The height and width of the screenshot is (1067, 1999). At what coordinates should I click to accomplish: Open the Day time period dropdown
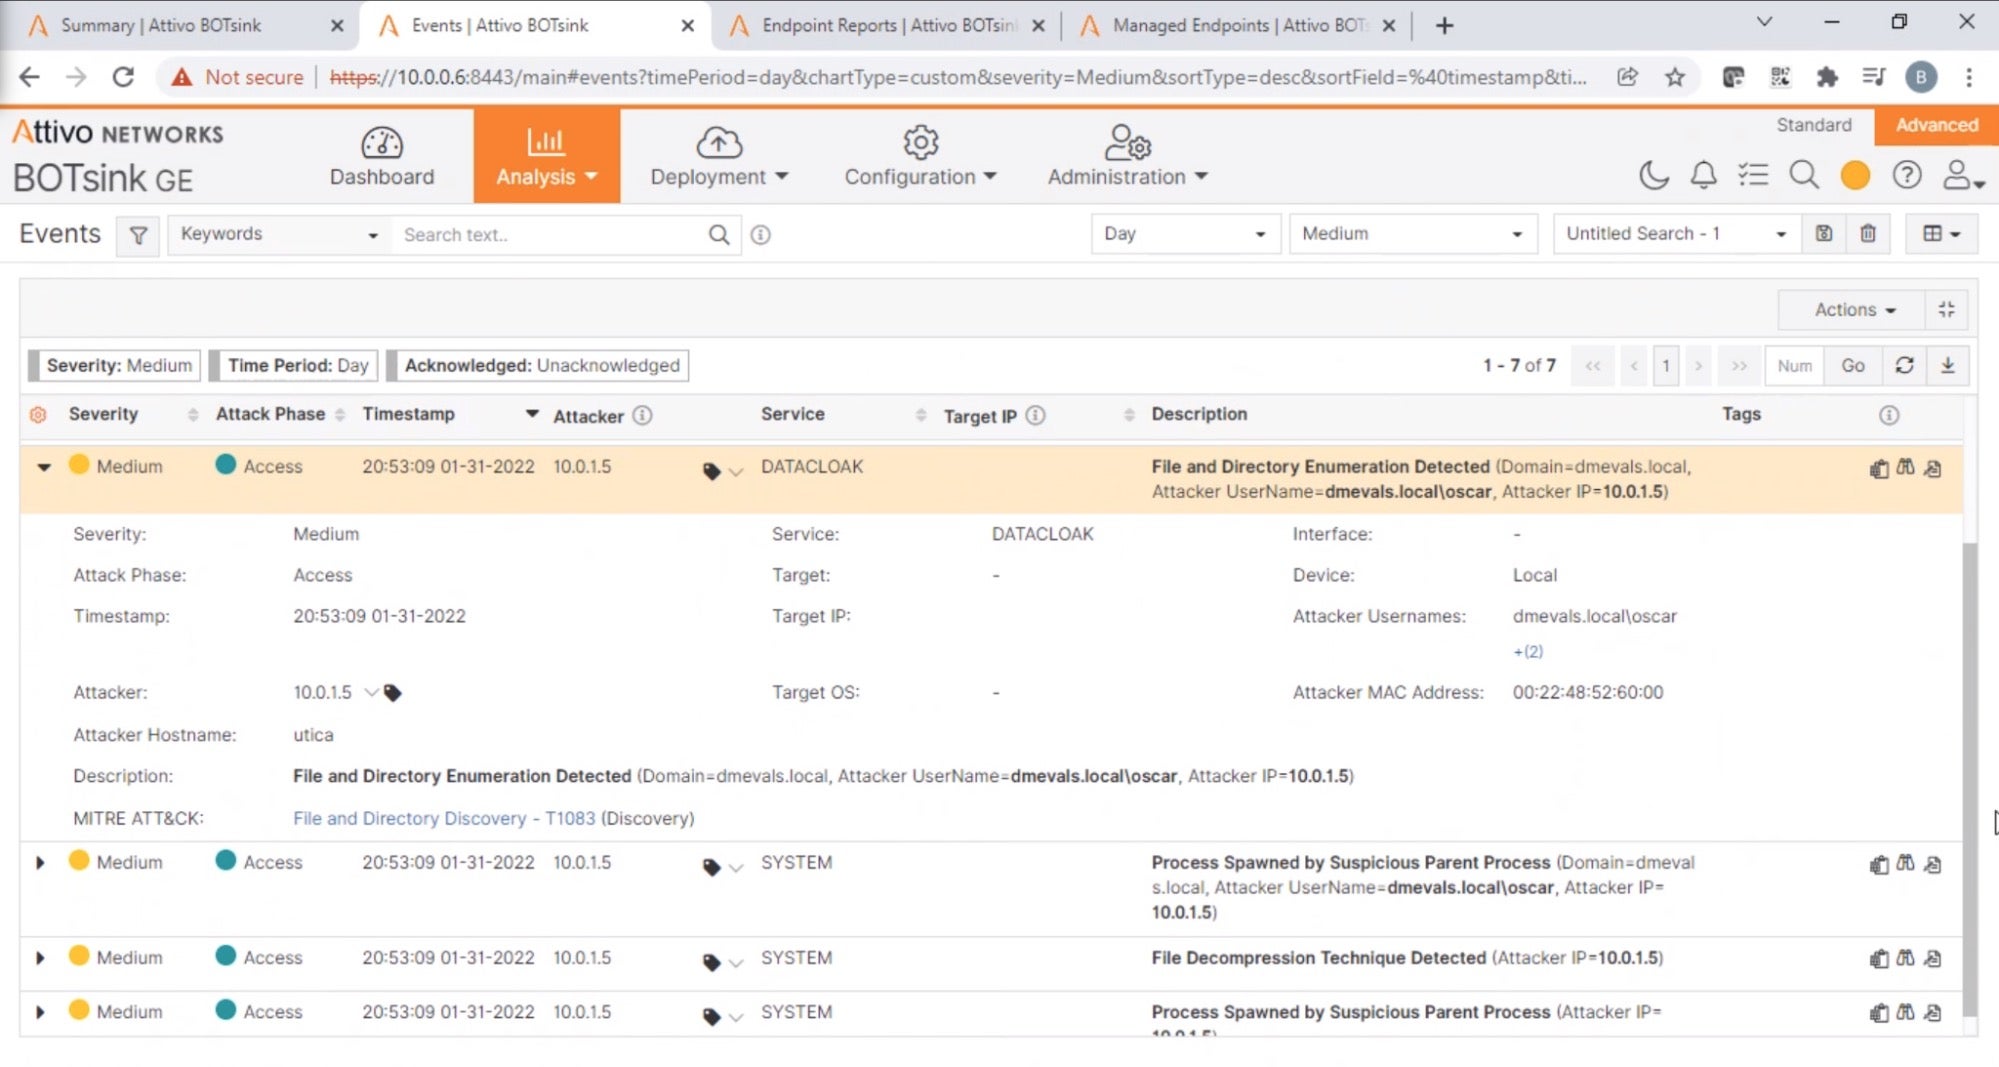click(x=1184, y=234)
